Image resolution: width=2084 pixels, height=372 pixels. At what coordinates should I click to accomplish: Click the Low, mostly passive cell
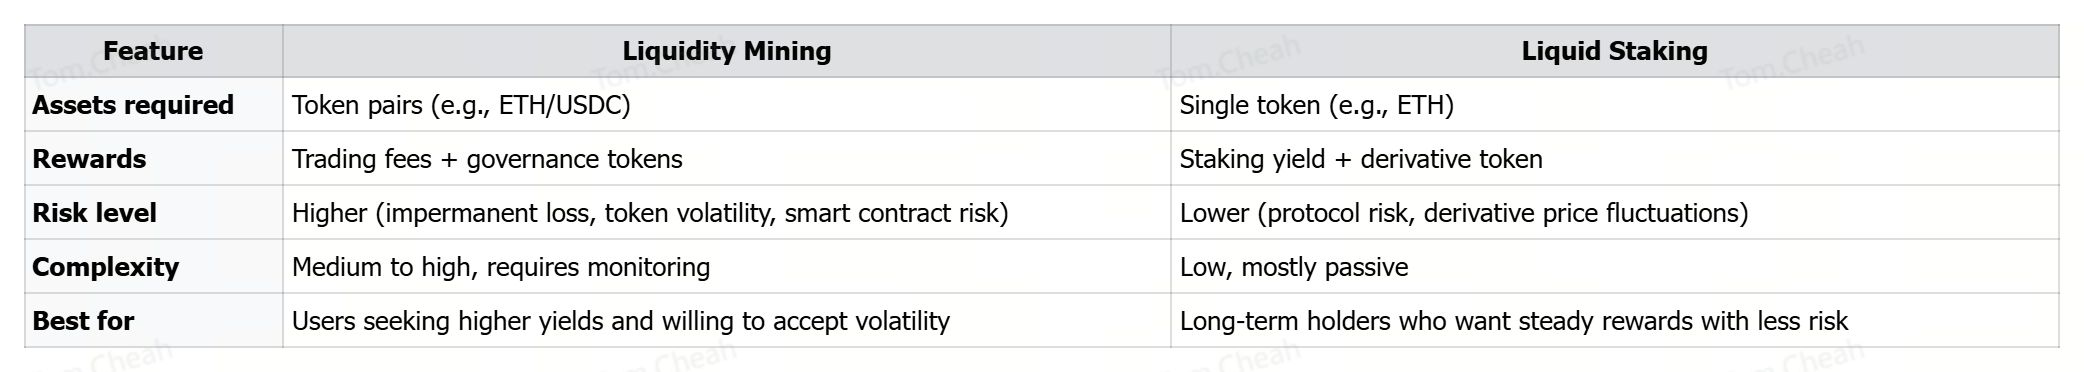tap(1614, 267)
